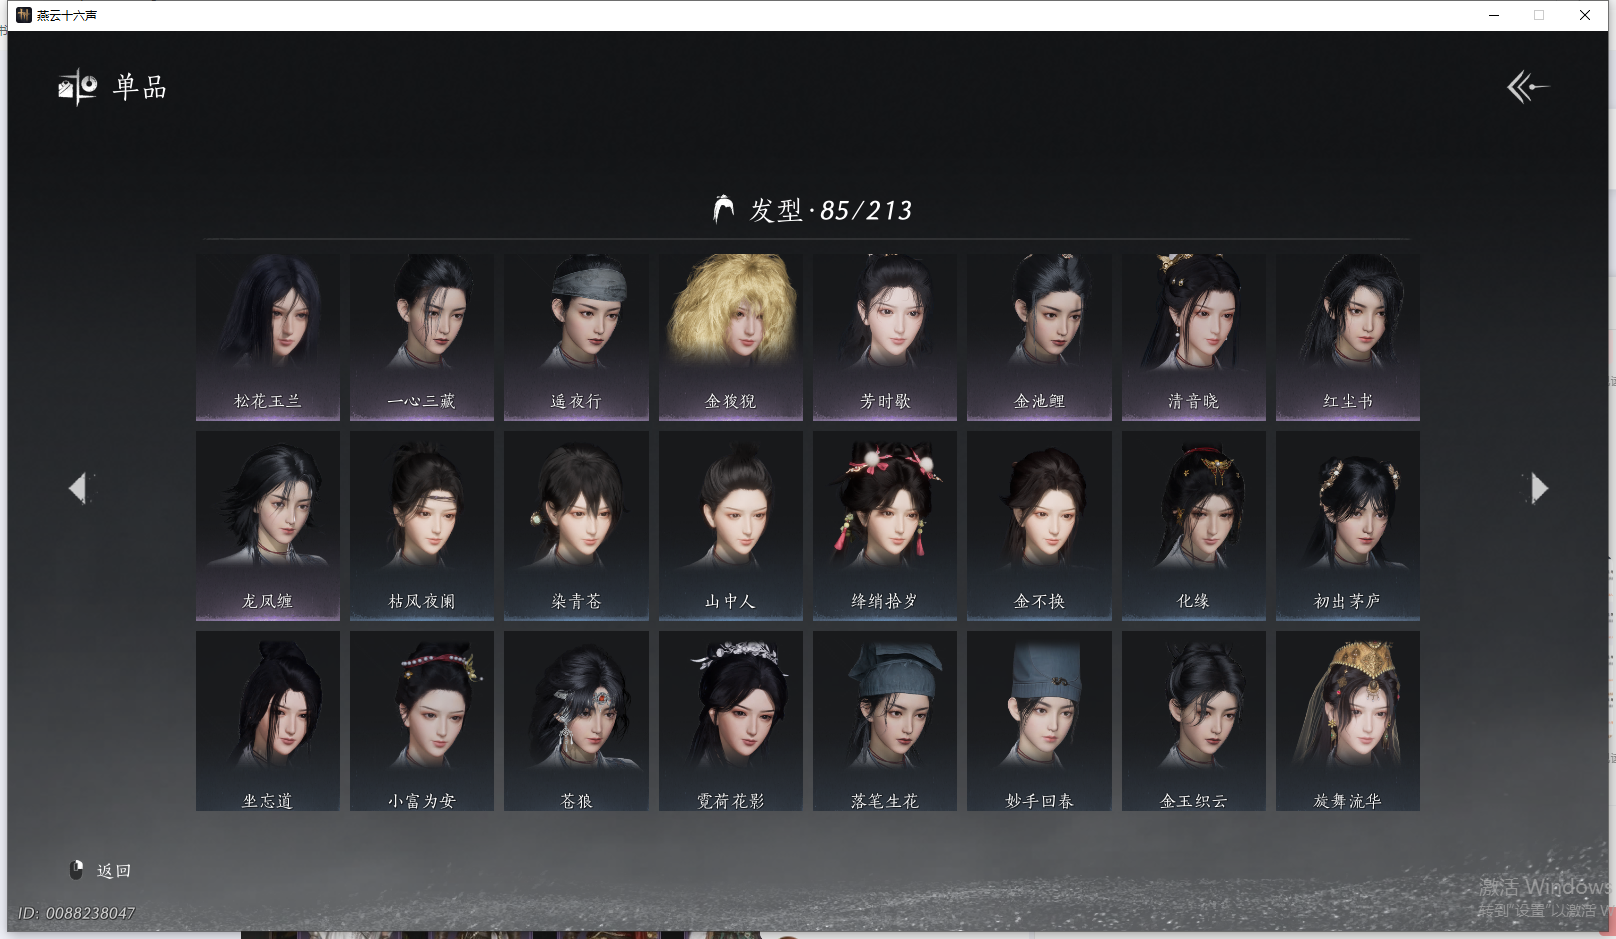Click the 单品 category icon
Screen dimensions: 1616x939
point(77,88)
